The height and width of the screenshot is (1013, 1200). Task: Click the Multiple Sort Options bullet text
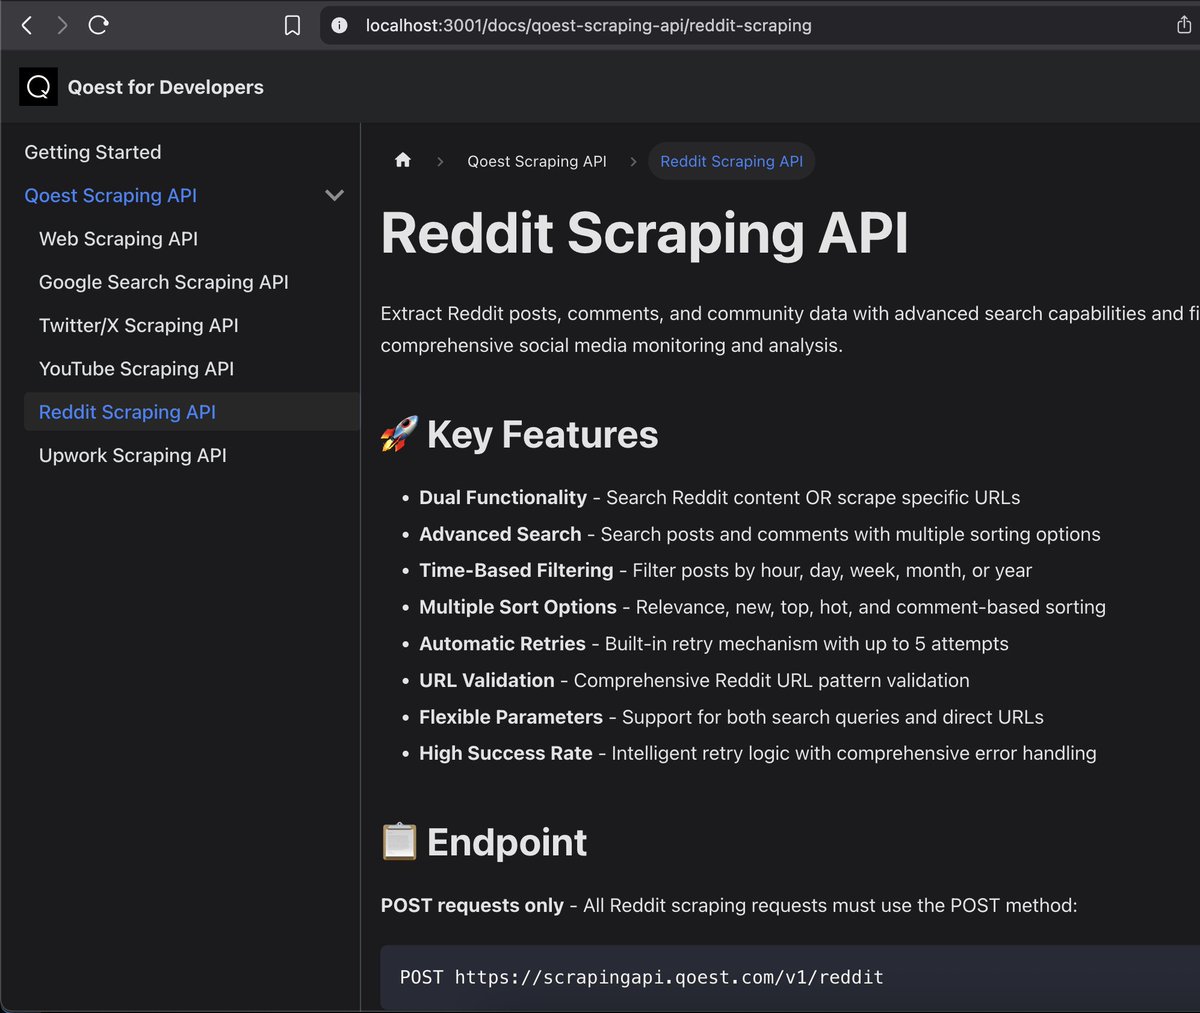click(763, 607)
